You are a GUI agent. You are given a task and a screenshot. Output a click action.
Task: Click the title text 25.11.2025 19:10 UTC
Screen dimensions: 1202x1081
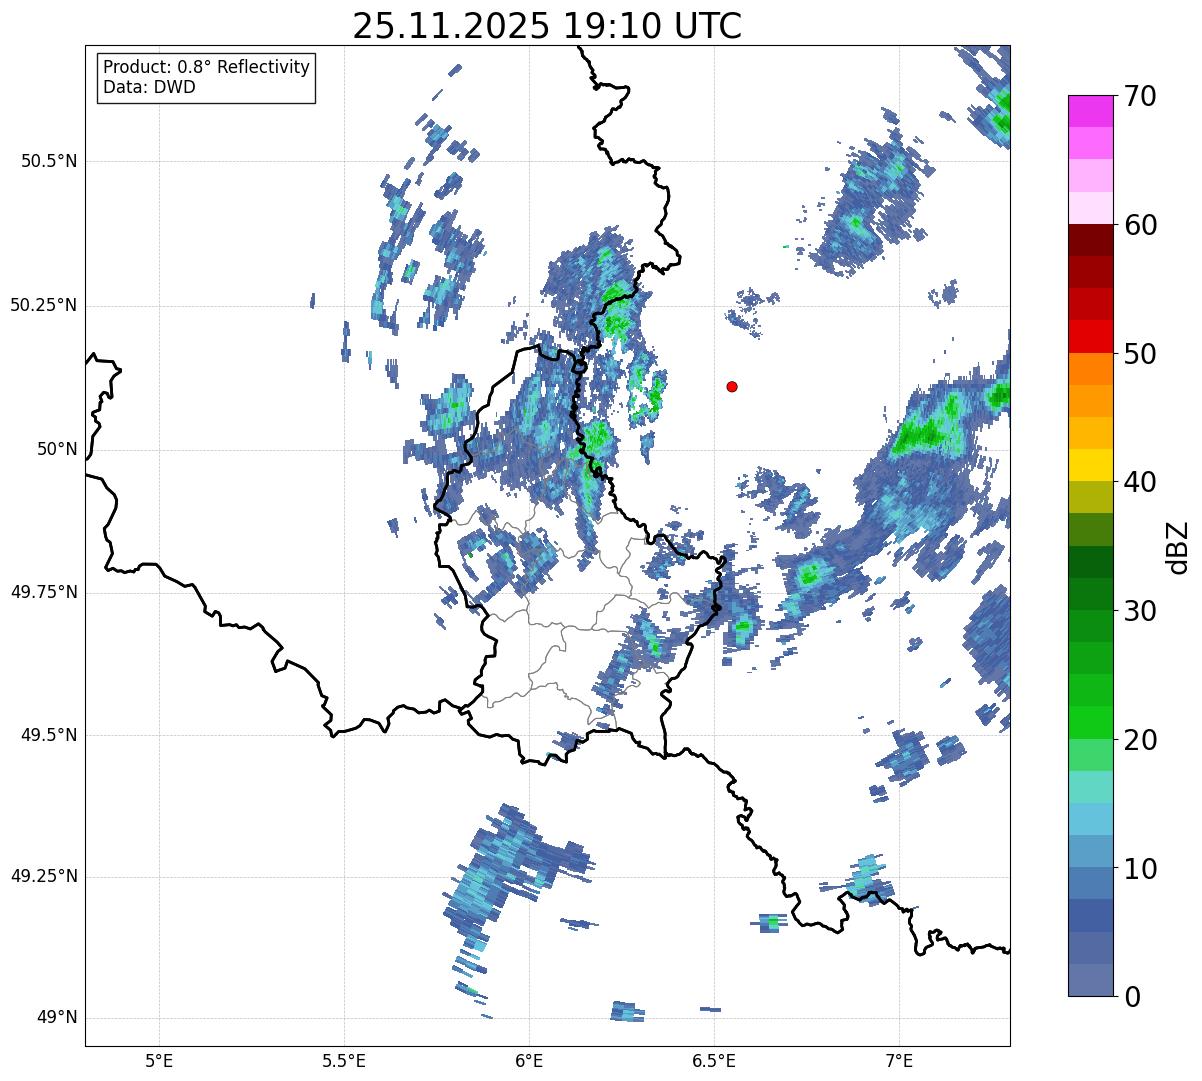click(x=547, y=25)
